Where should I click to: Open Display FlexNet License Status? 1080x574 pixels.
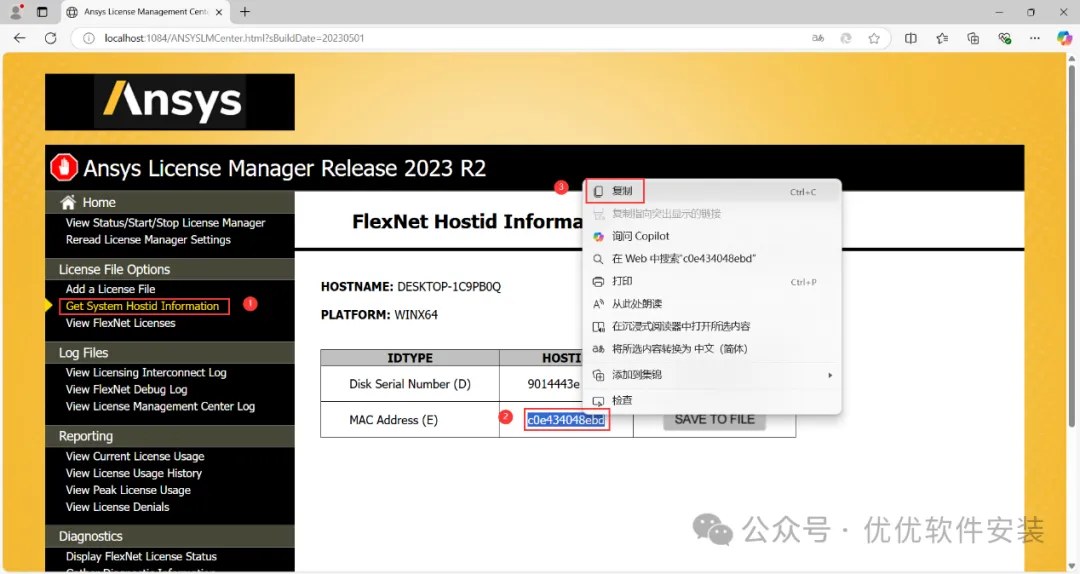(141, 557)
